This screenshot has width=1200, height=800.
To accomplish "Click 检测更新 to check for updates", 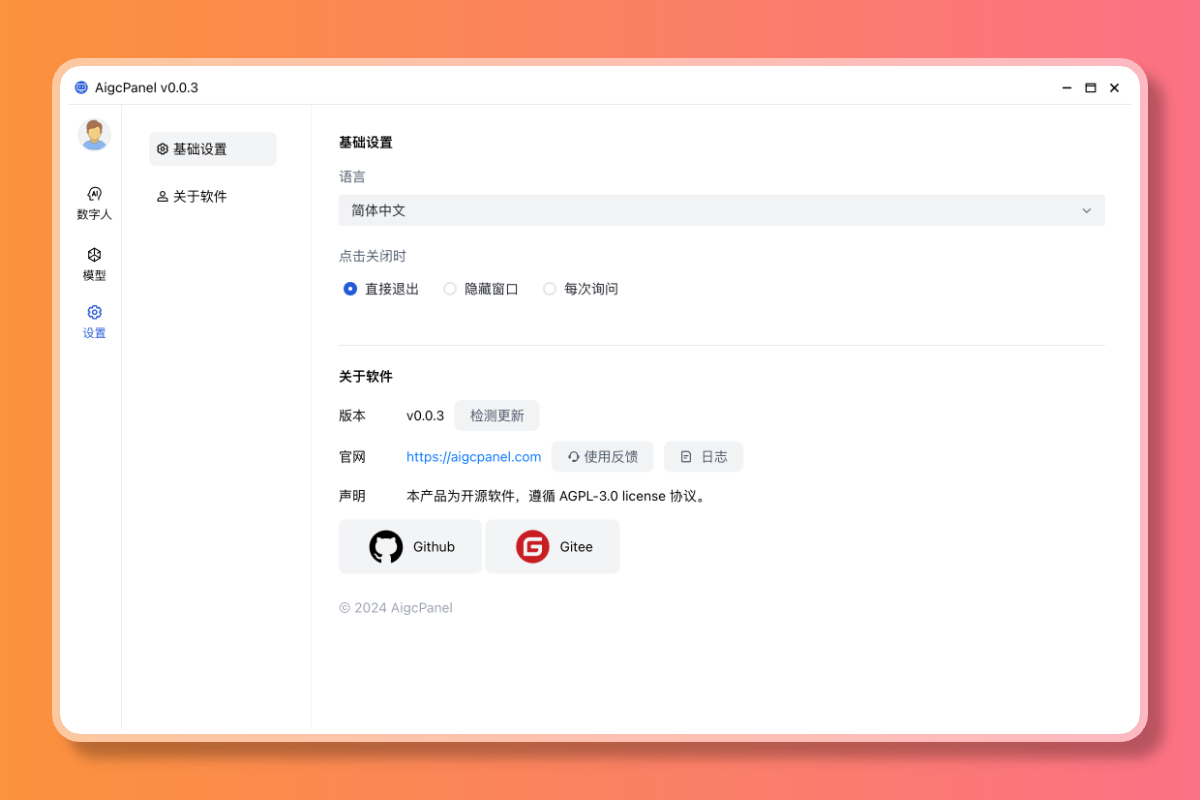I will pos(496,415).
